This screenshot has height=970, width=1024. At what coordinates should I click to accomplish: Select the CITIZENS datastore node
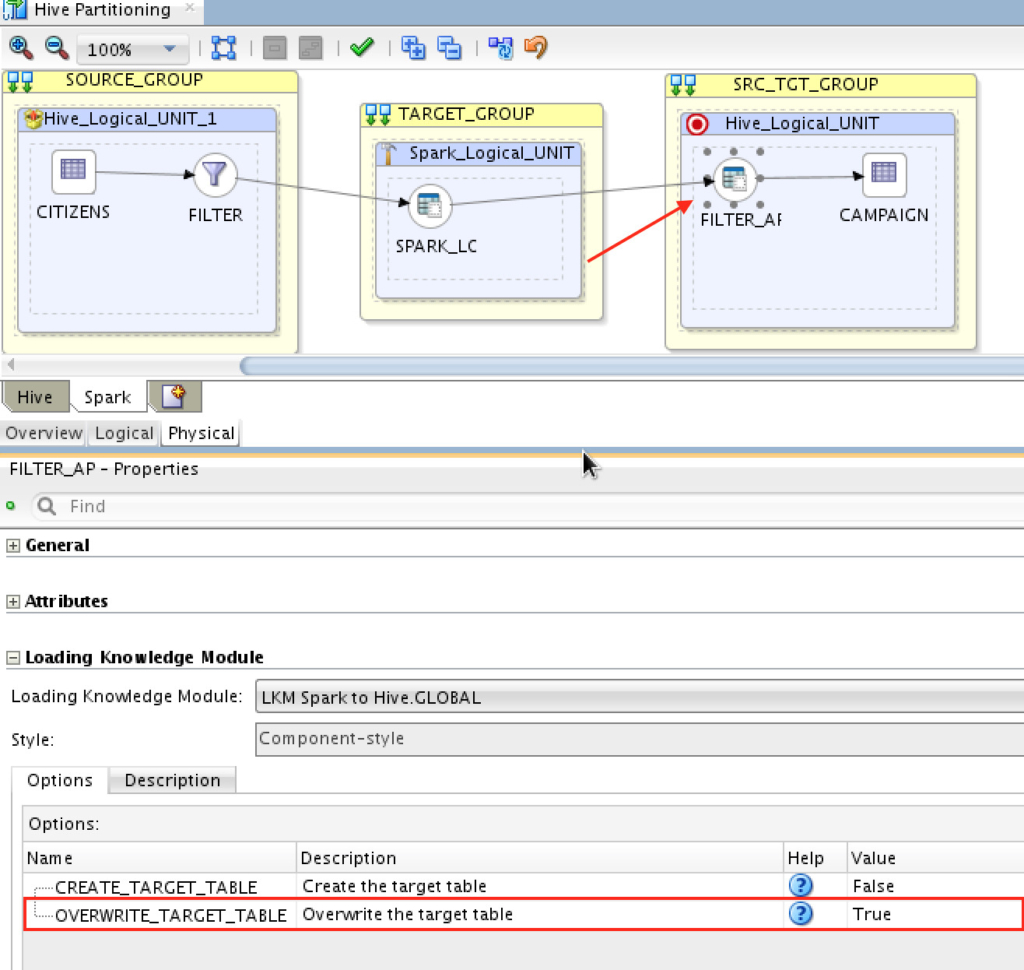[x=73, y=171]
